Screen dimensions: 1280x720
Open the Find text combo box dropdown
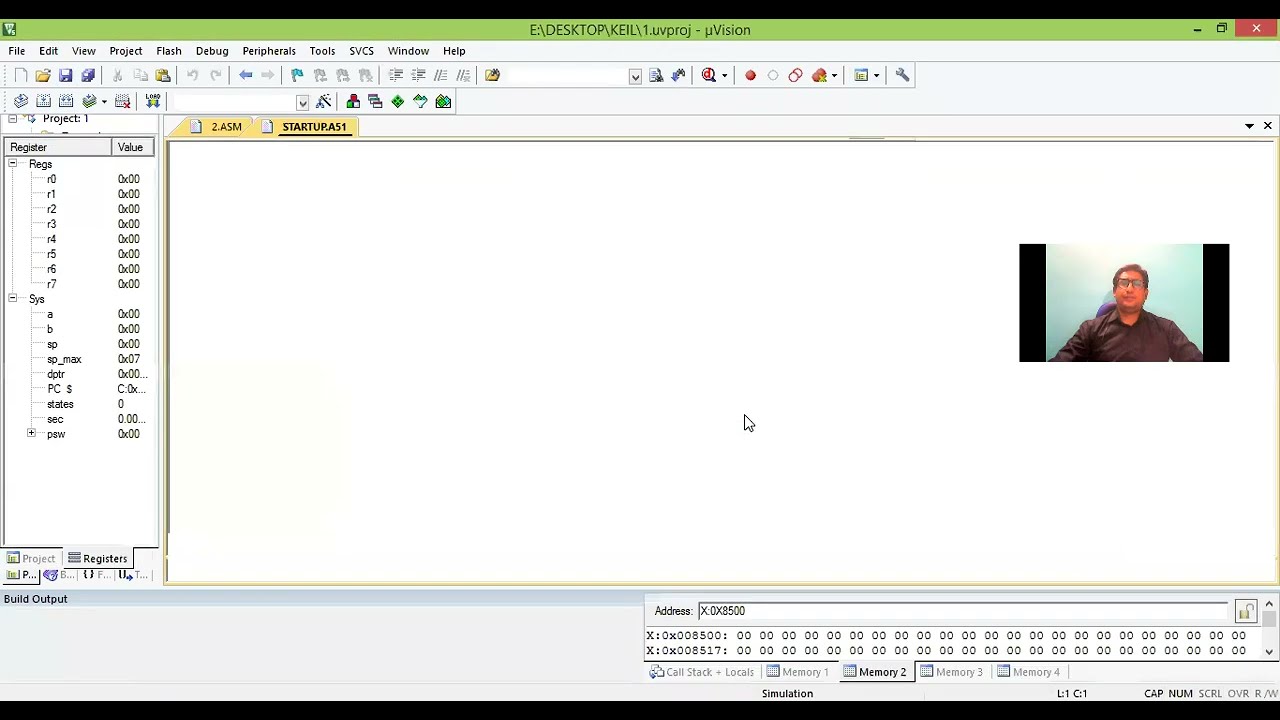pos(635,76)
